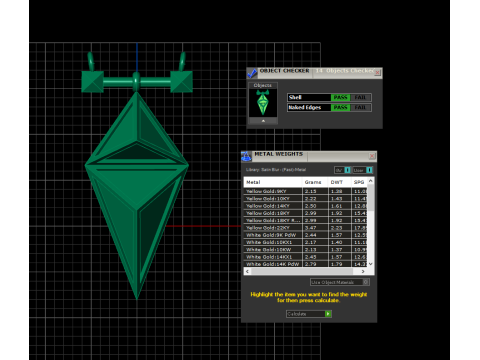Click the 1.61 DWT cell
Image resolution: width=480 pixels, height=360 pixels.
pyautogui.click(x=339, y=206)
